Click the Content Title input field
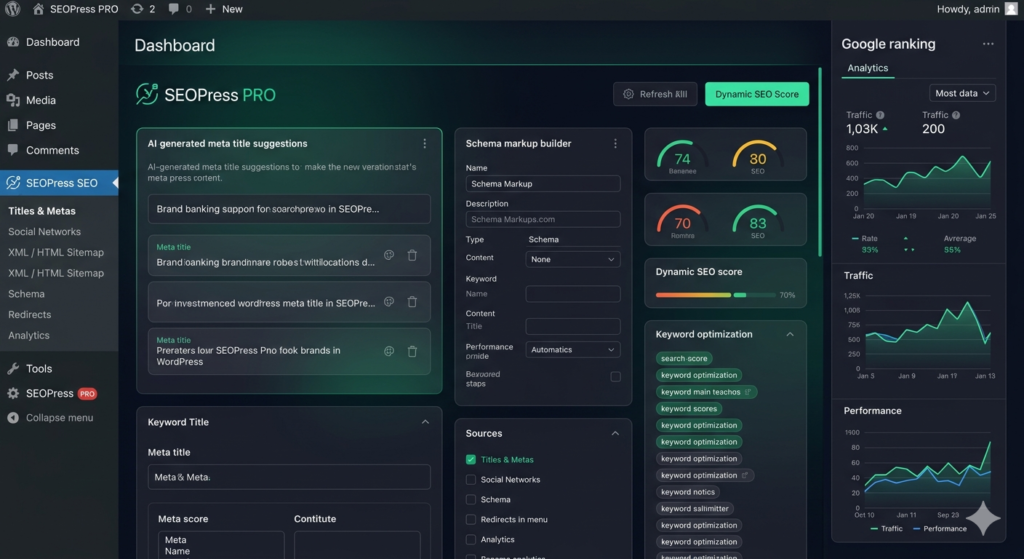This screenshot has height=559, width=1024. point(573,327)
